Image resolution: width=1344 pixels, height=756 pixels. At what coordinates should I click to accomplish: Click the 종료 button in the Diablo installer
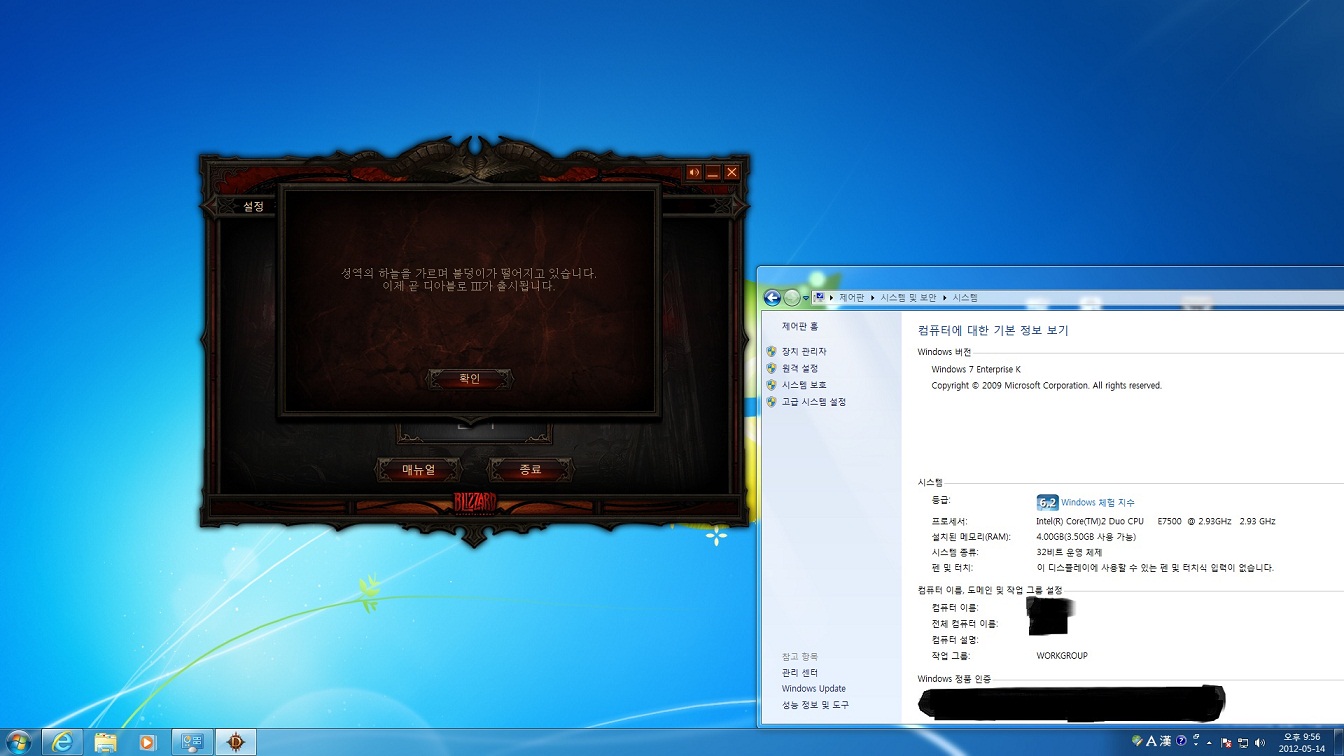530,470
